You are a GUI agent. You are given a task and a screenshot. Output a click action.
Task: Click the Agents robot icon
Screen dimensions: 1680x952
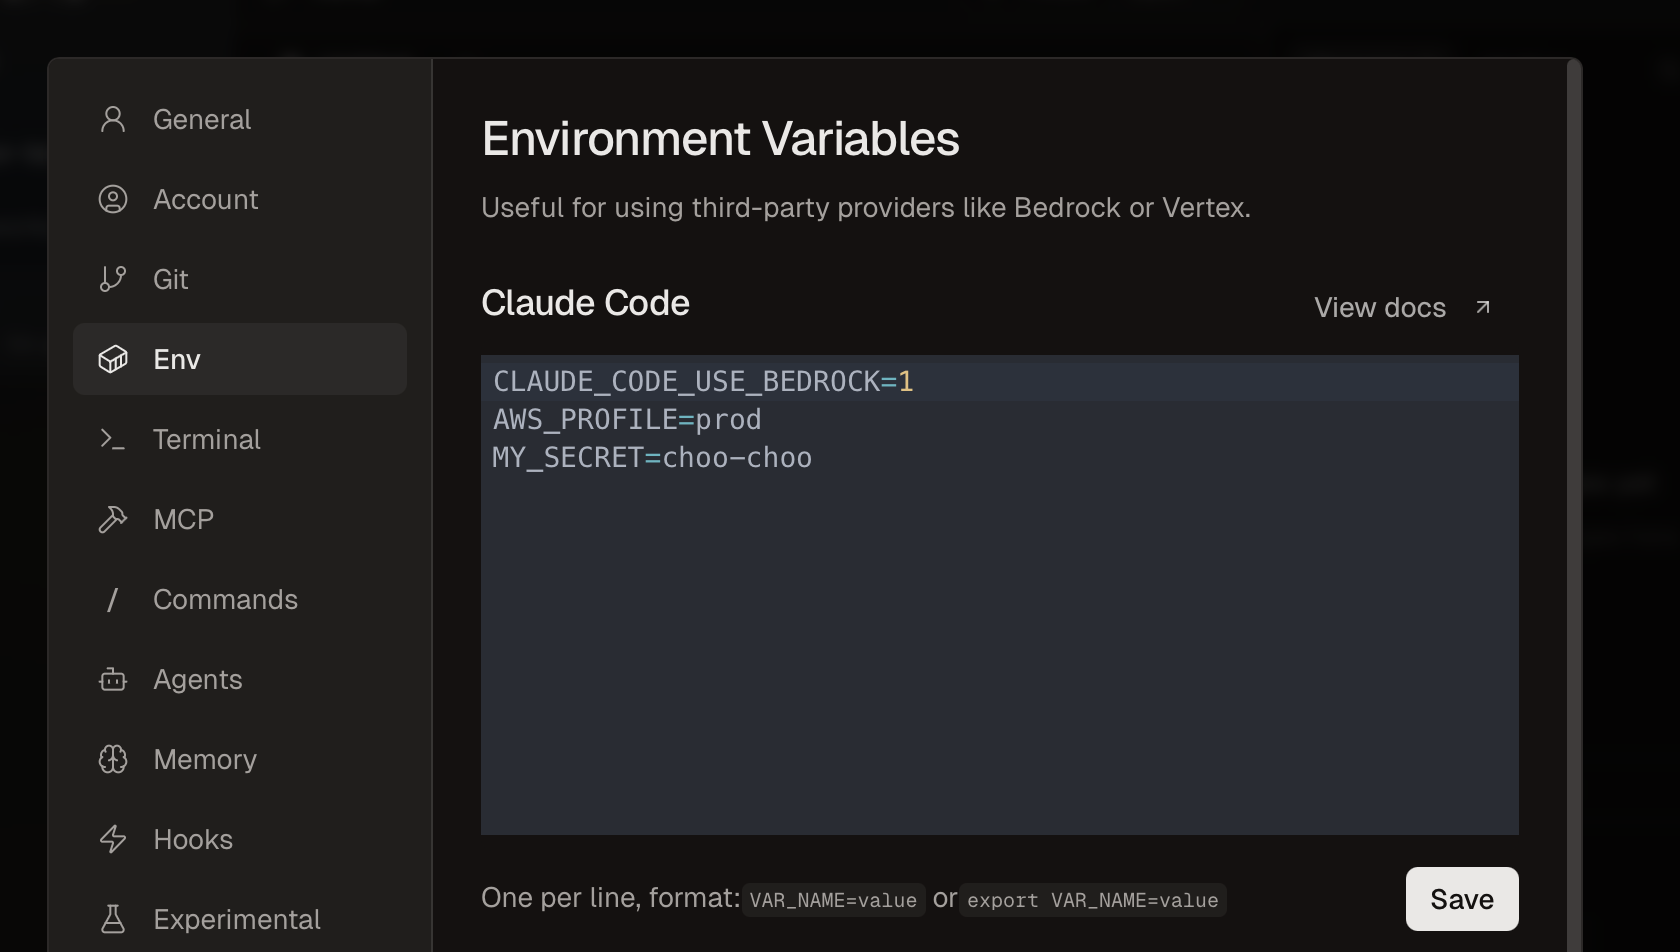(x=112, y=679)
